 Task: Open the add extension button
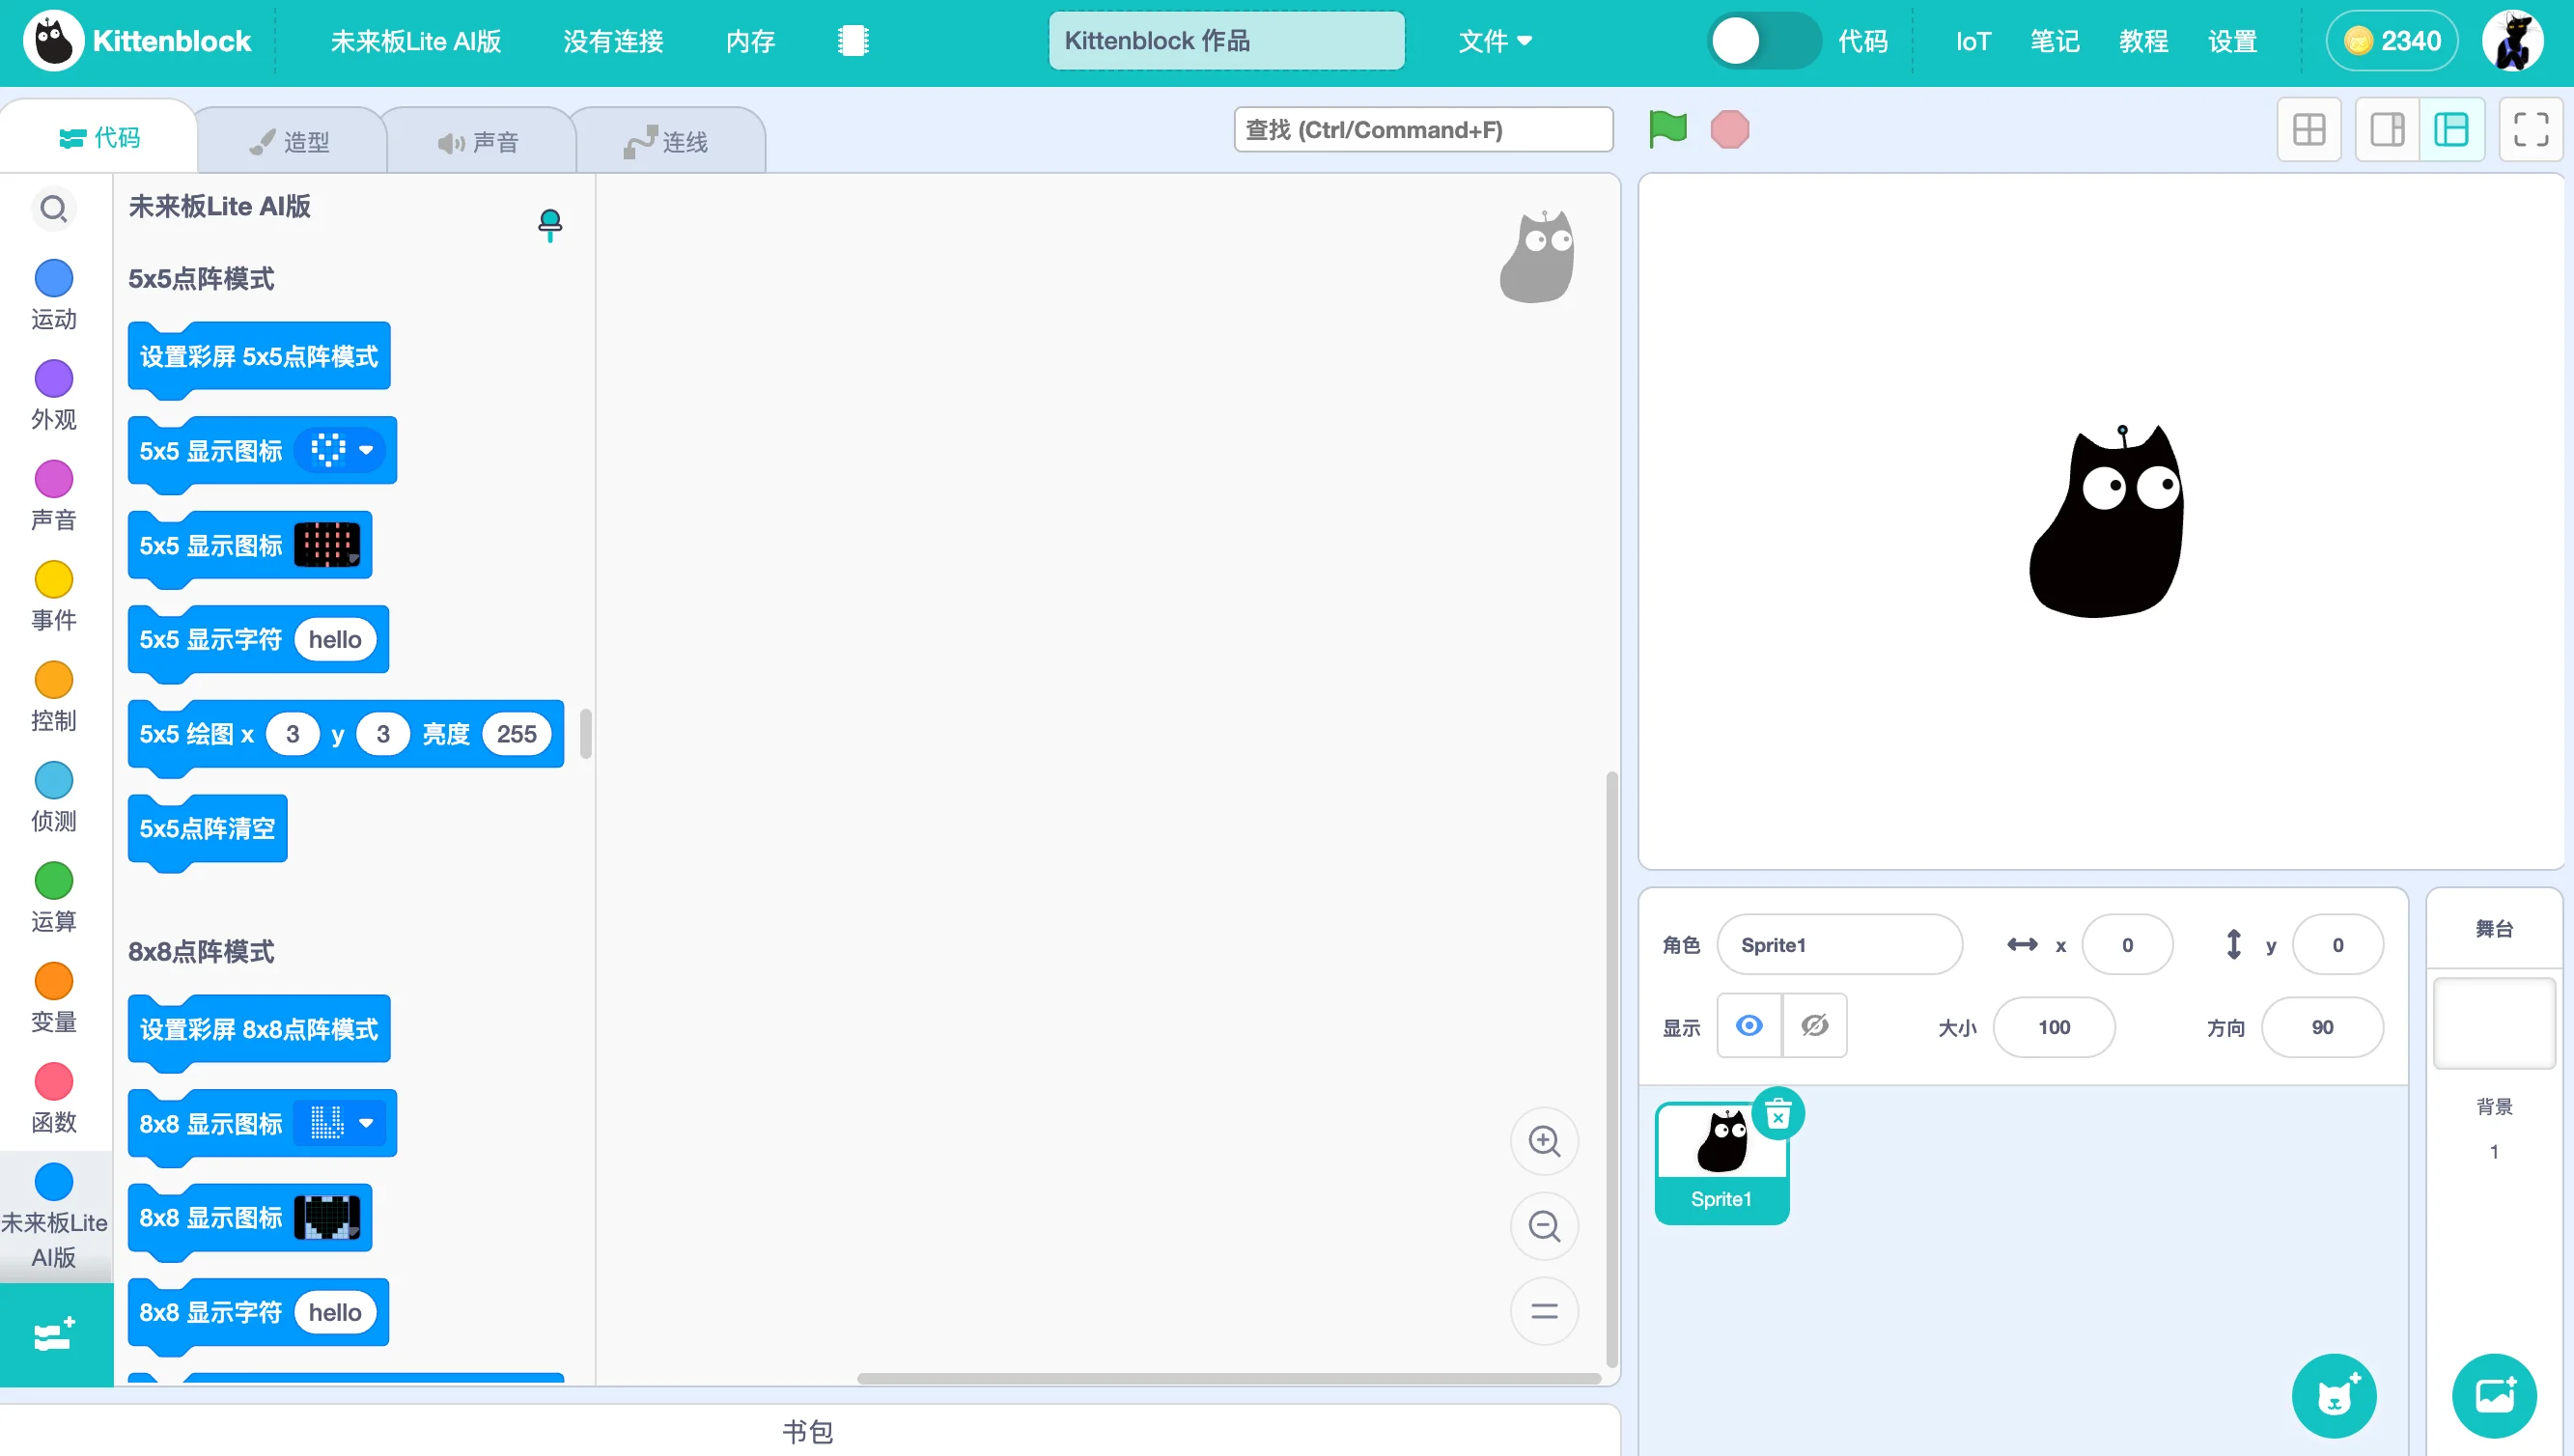click(55, 1333)
